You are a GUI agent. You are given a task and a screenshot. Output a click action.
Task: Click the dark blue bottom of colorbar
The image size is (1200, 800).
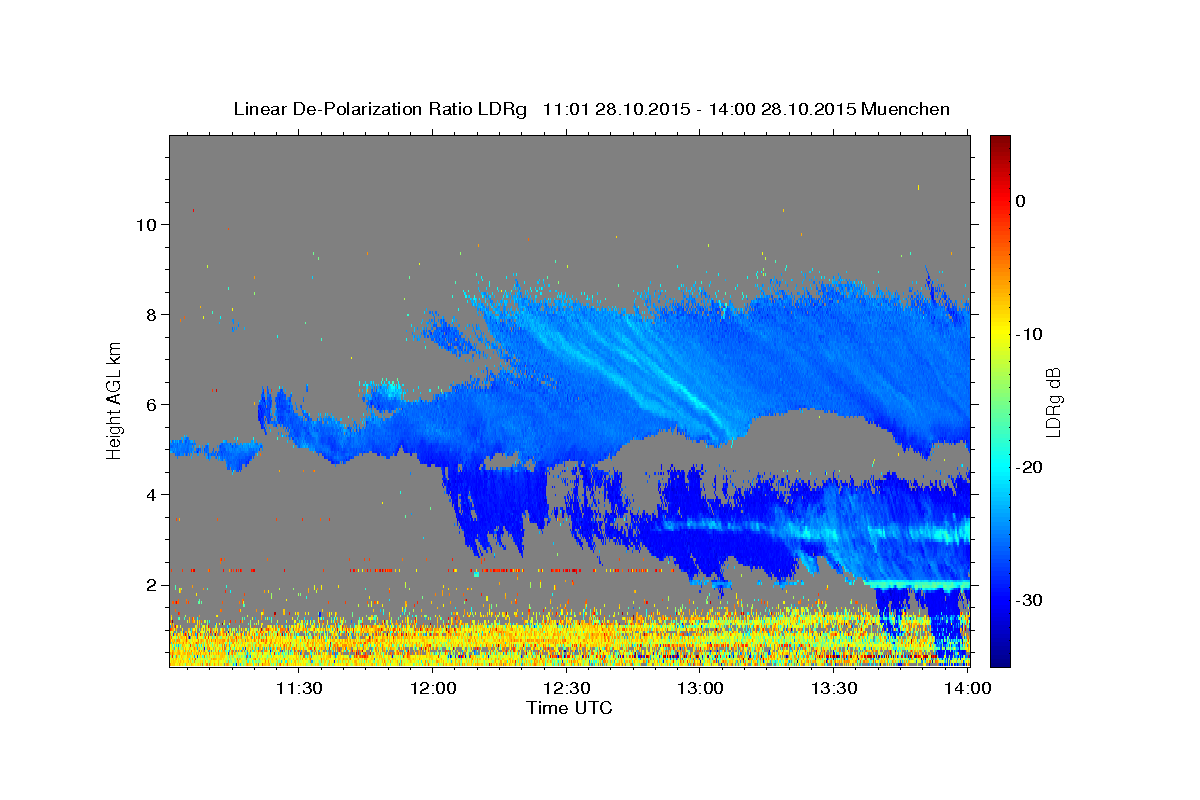(x=1000, y=655)
